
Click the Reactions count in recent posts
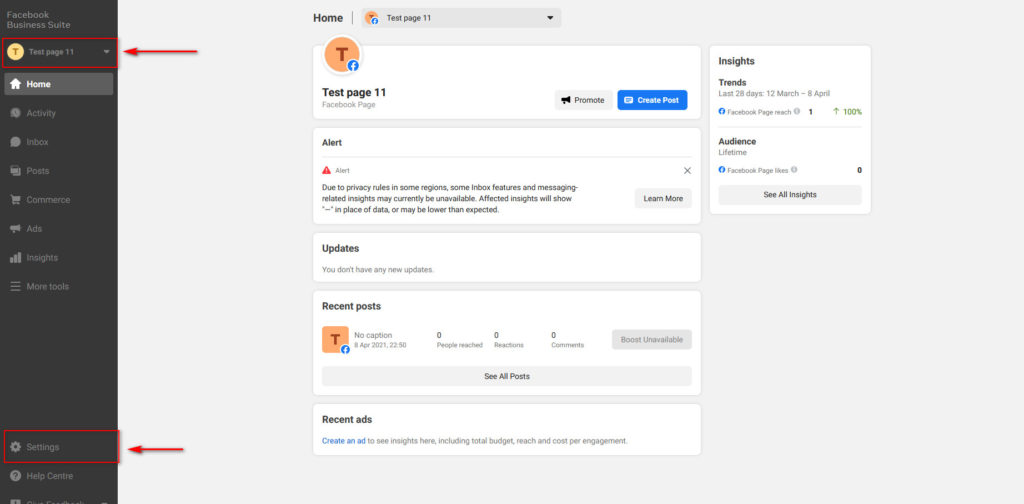point(496,335)
